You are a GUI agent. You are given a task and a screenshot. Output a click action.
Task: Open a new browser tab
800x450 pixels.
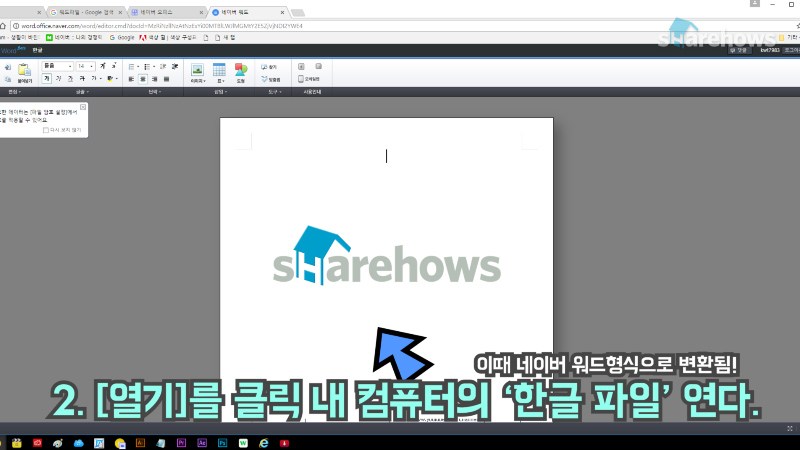(297, 12)
